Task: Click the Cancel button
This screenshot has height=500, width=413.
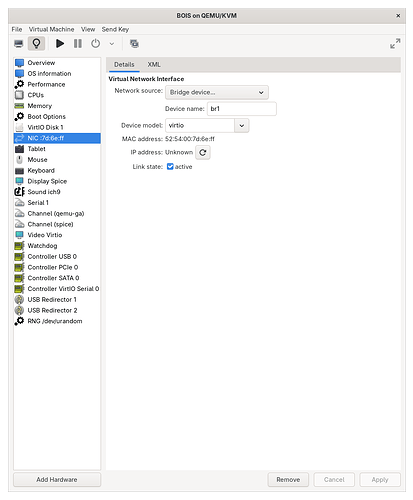Action: tap(334, 480)
